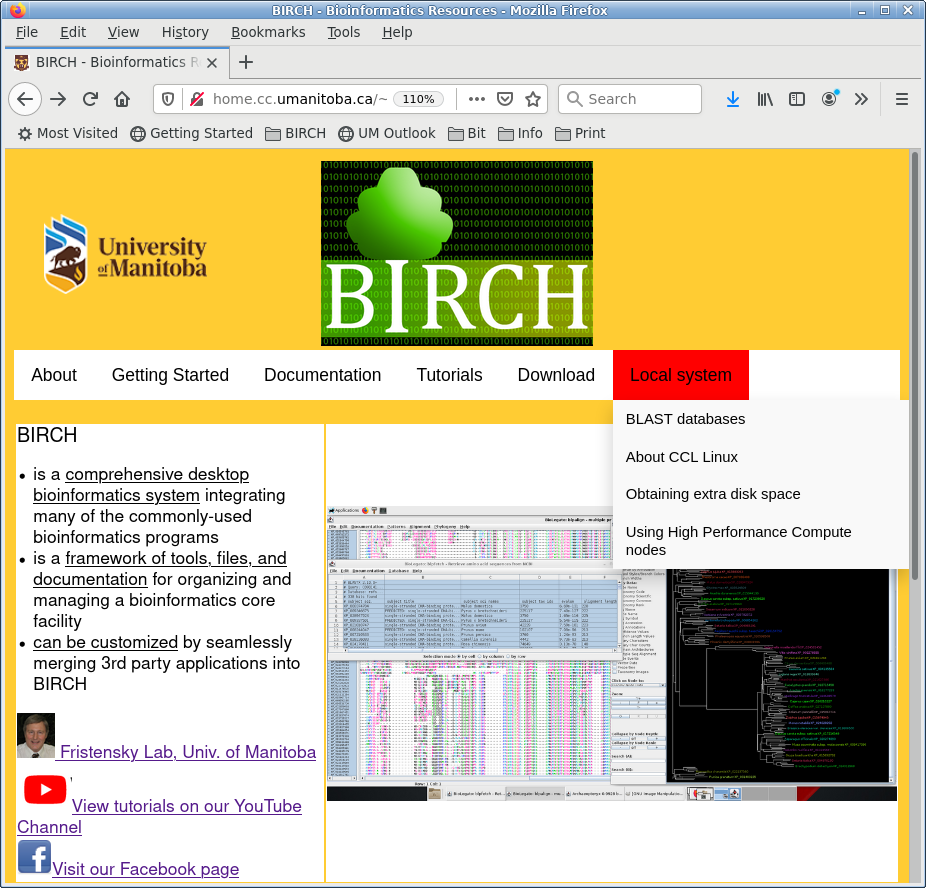Expand the Print bookmarks folder
The height and width of the screenshot is (888, 926).
580,133
